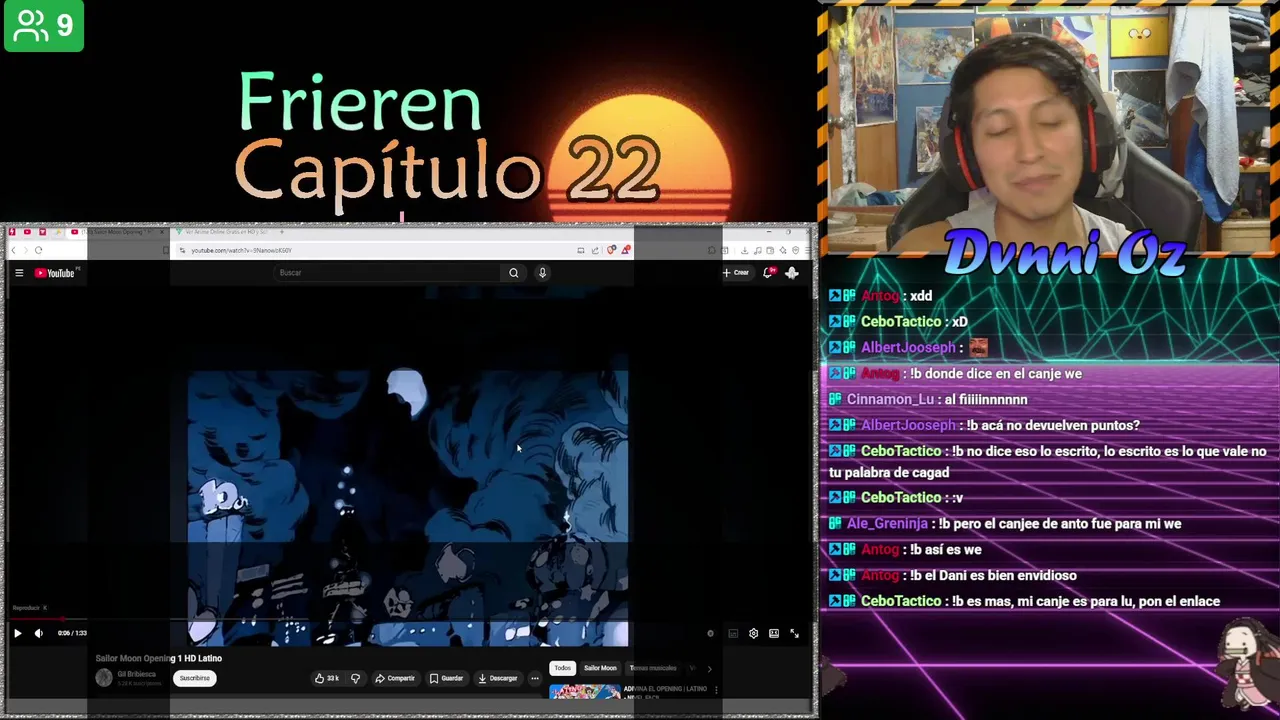The width and height of the screenshot is (1280, 720).
Task: Reload the browser page
Action: click(38, 250)
